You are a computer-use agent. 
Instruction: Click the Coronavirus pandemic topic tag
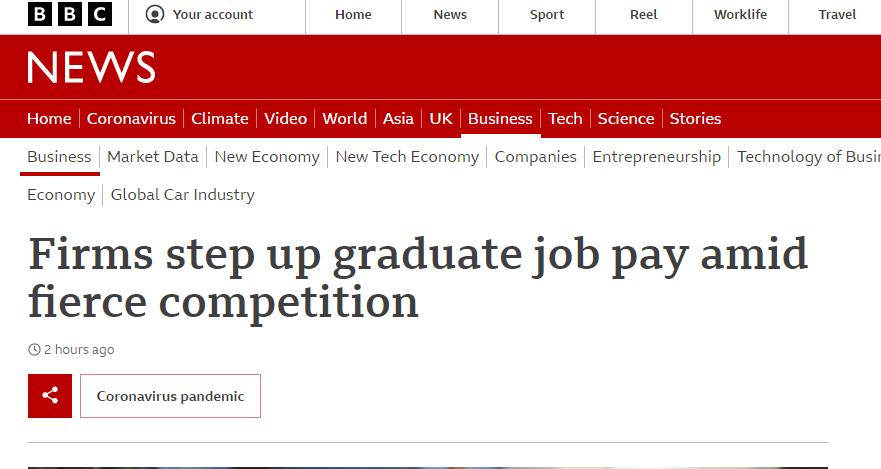pos(170,396)
